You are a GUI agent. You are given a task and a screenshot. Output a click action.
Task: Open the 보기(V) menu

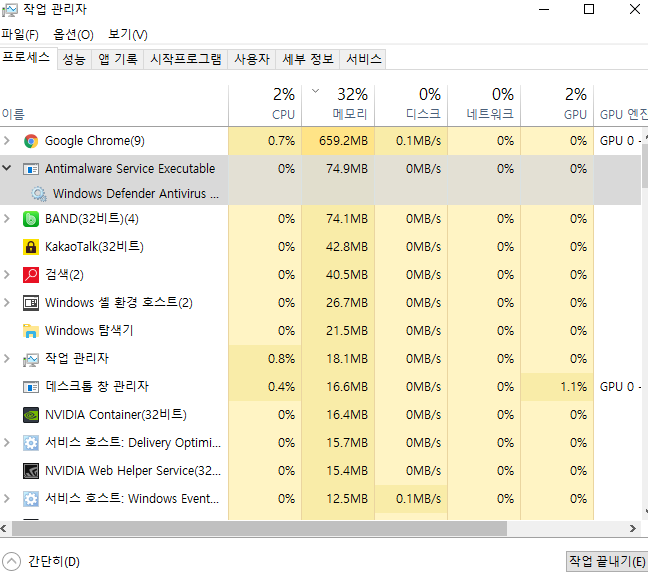[128, 34]
